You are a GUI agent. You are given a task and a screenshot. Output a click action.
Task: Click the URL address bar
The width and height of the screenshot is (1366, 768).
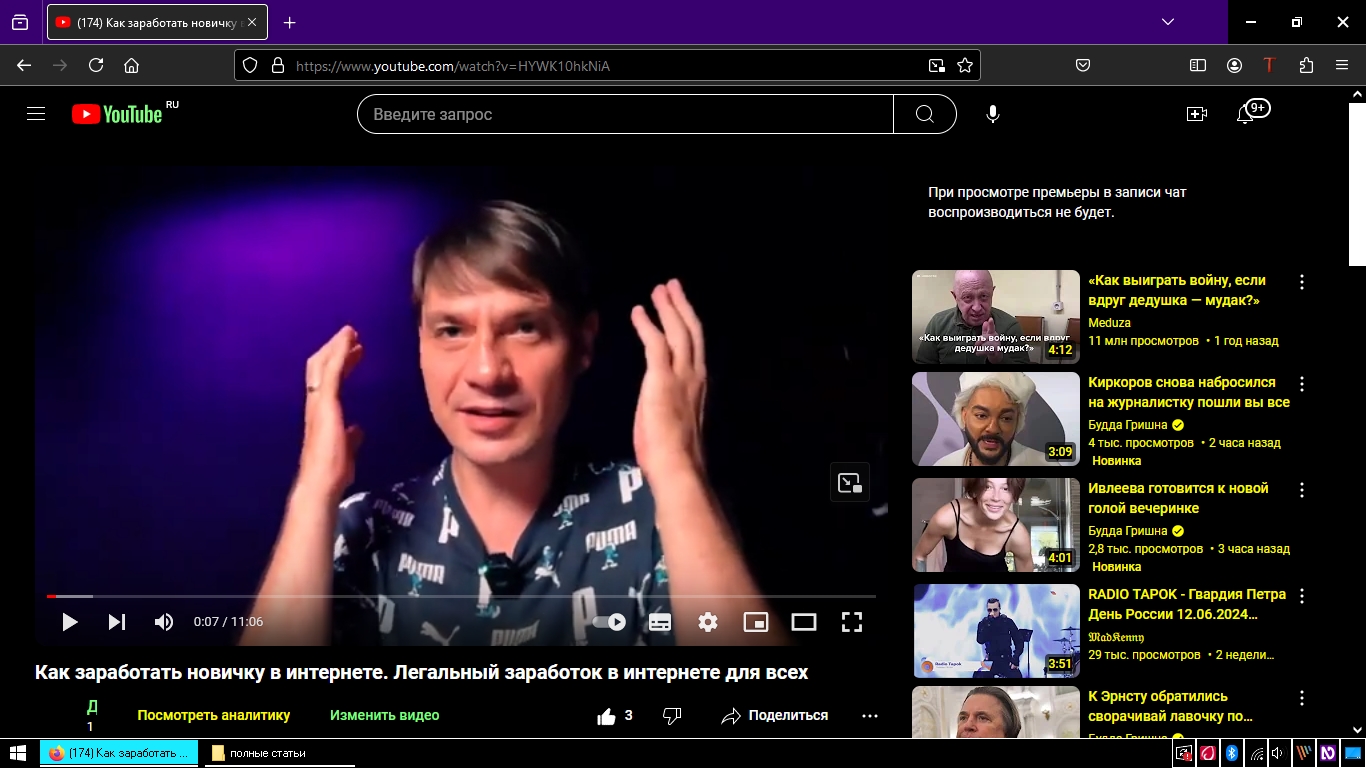[608, 65]
